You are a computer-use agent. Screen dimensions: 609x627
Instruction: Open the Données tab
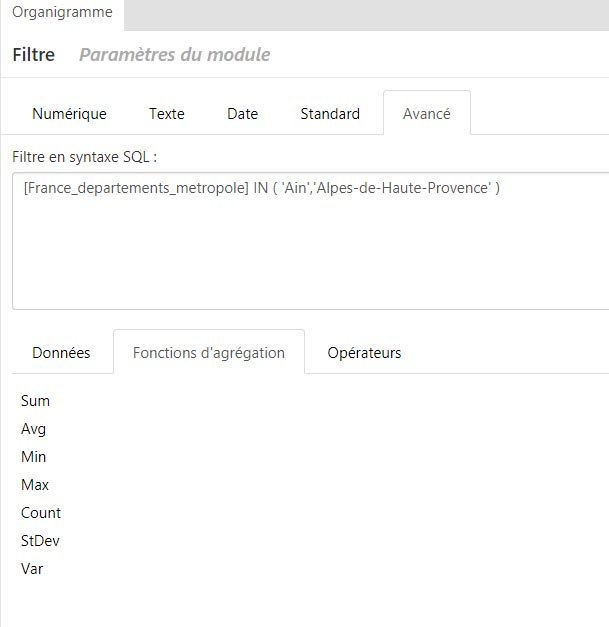[x=61, y=353]
